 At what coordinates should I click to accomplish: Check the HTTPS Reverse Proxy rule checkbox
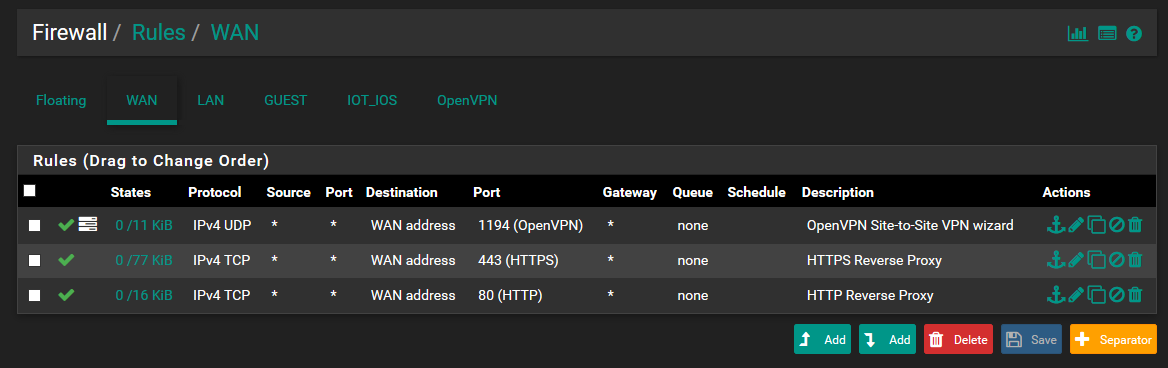pos(34,261)
